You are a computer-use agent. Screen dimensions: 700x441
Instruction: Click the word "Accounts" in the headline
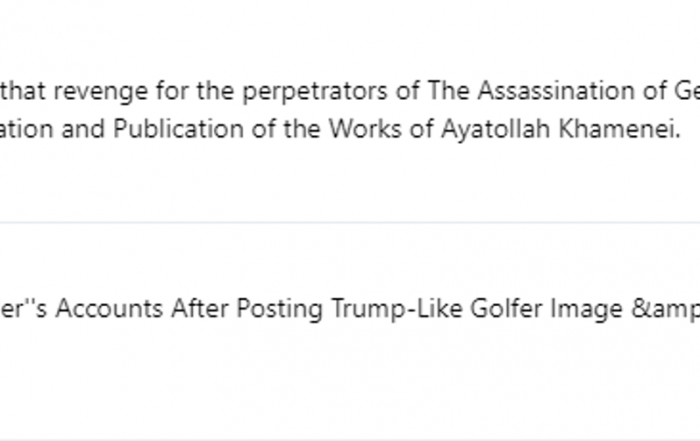(109, 308)
